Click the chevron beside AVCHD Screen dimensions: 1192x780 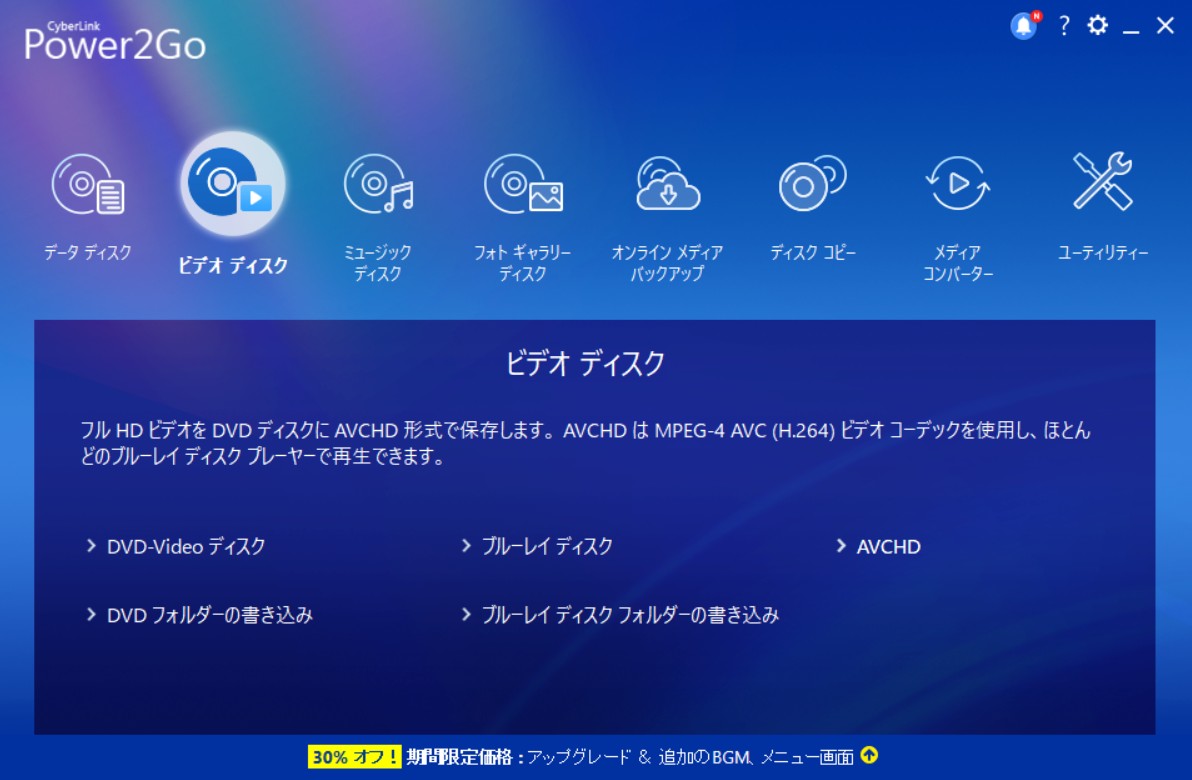click(x=841, y=546)
